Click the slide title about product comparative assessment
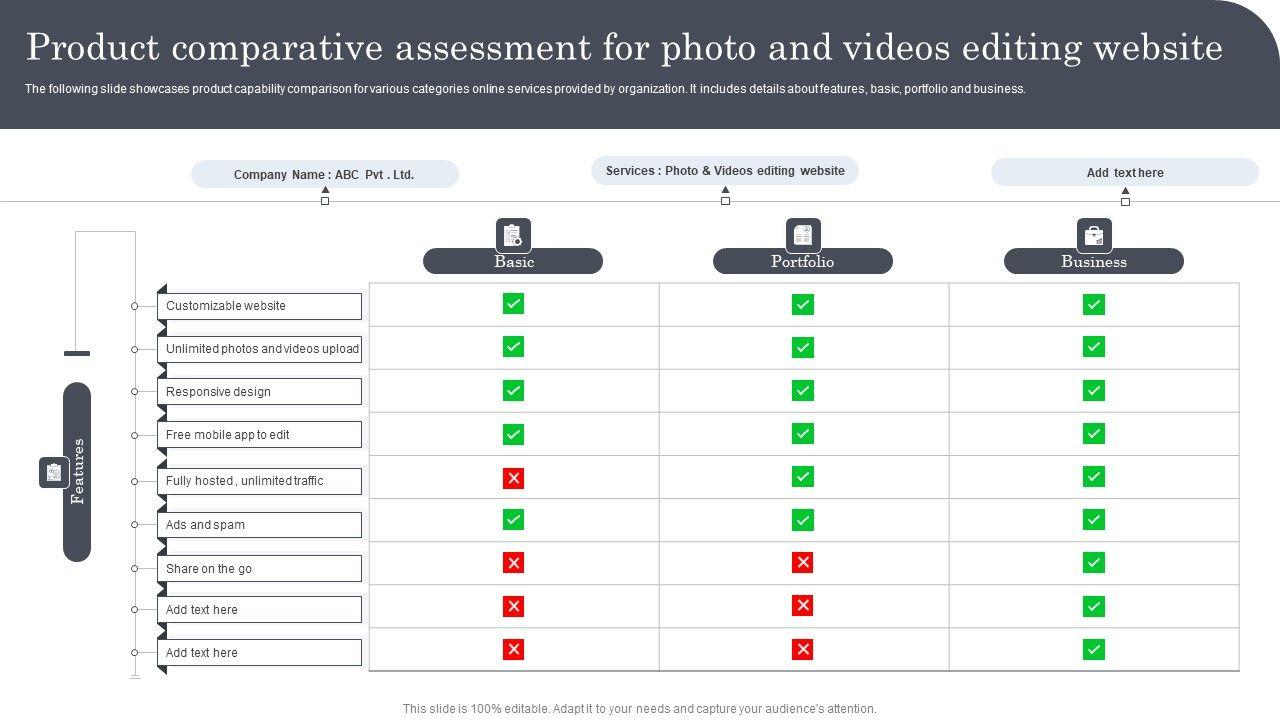The image size is (1280, 720). 624,48
